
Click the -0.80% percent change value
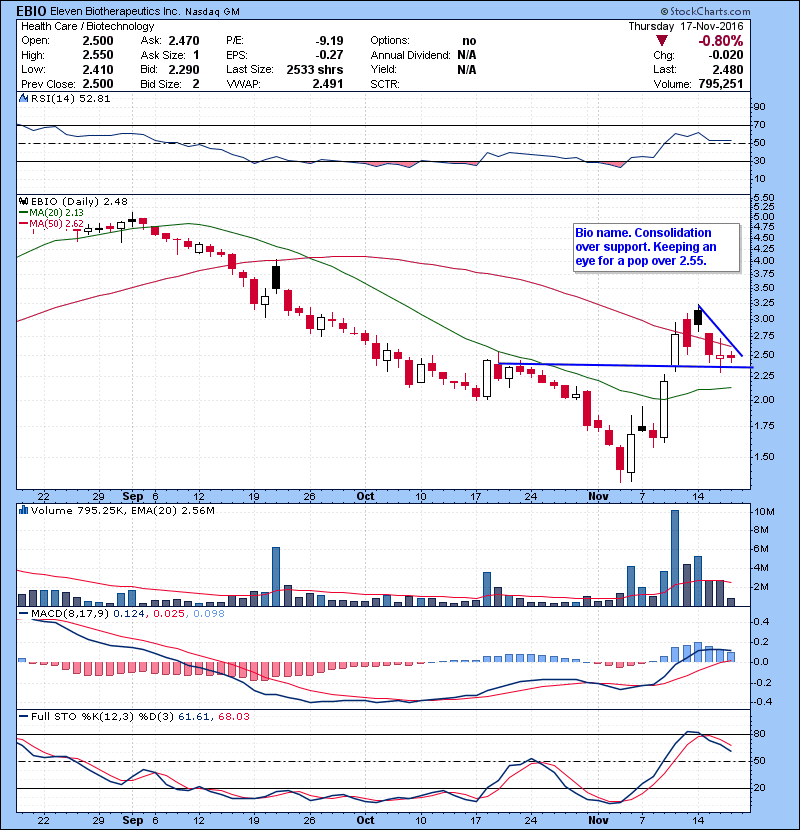click(721, 41)
